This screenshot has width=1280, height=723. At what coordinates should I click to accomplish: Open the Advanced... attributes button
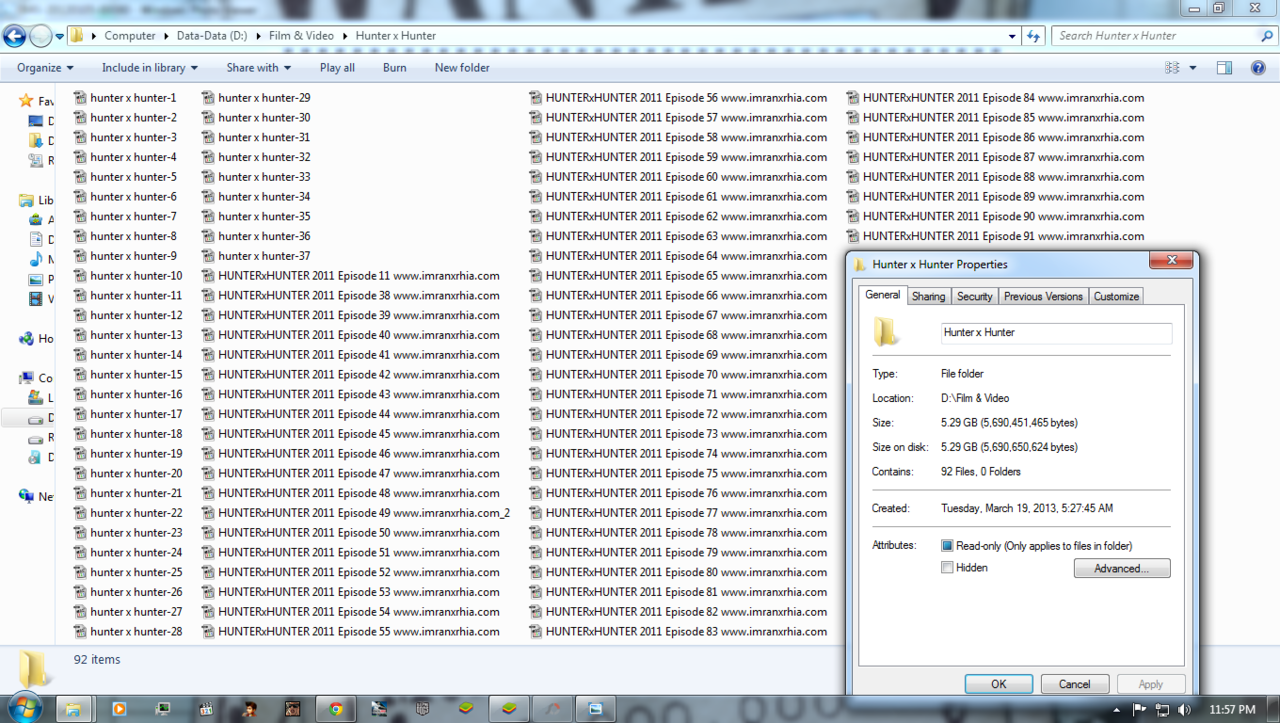(x=1122, y=568)
